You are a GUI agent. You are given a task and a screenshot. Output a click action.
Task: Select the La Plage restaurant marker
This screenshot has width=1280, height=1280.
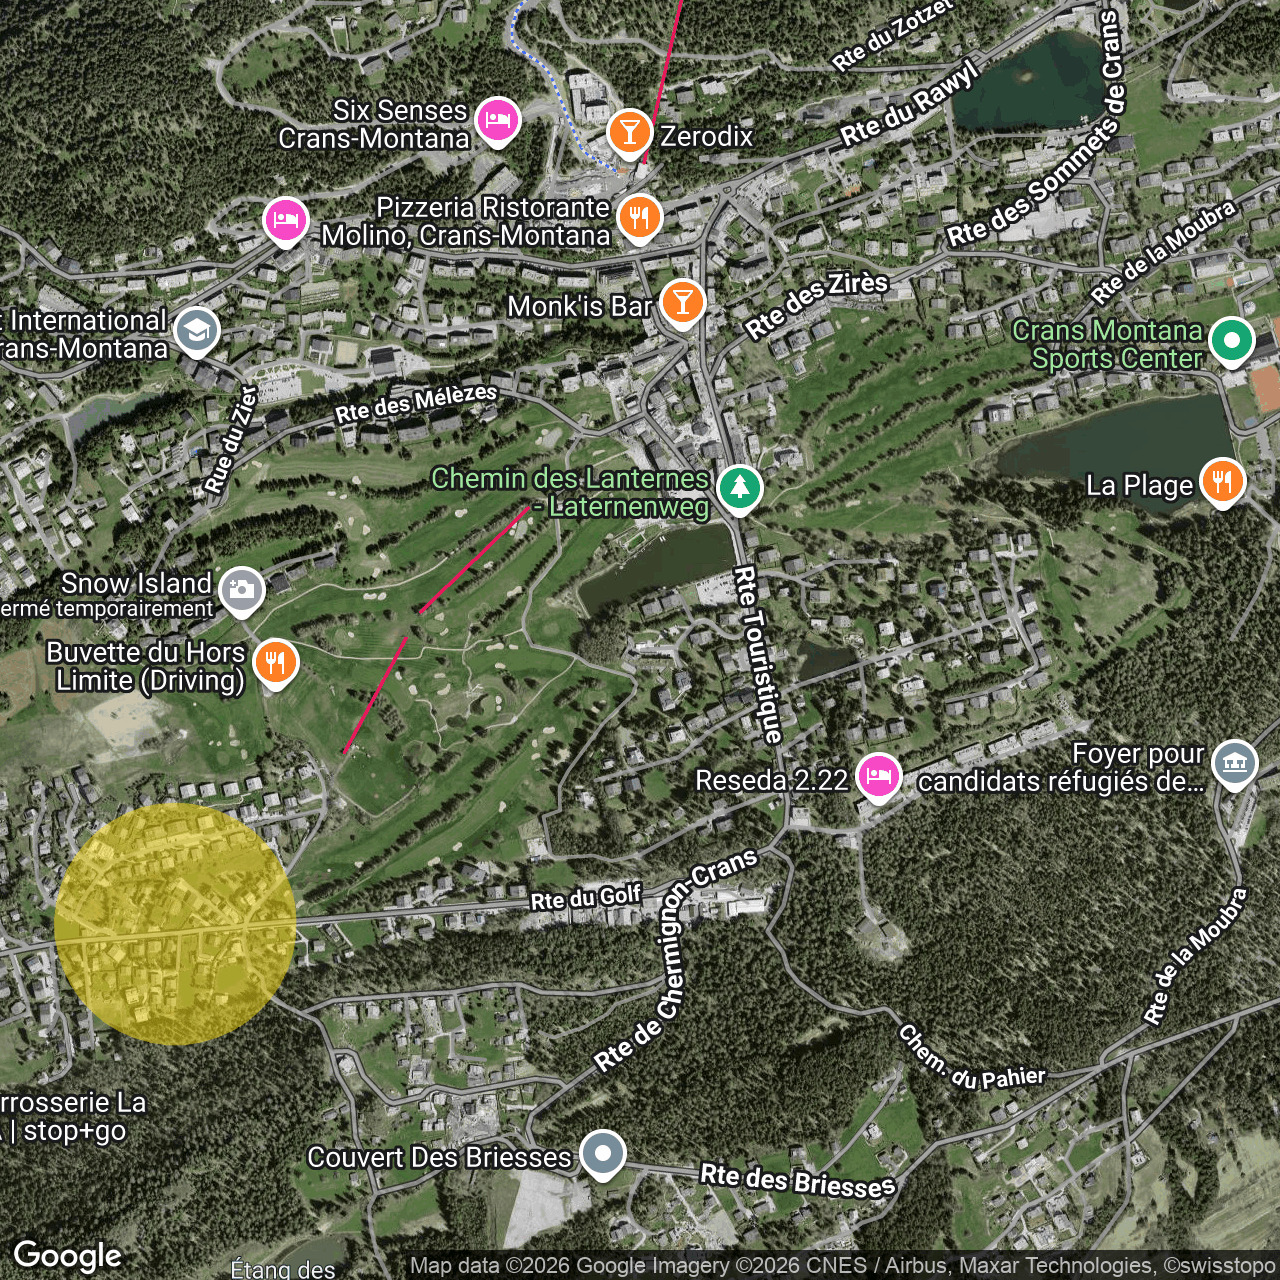(1222, 482)
